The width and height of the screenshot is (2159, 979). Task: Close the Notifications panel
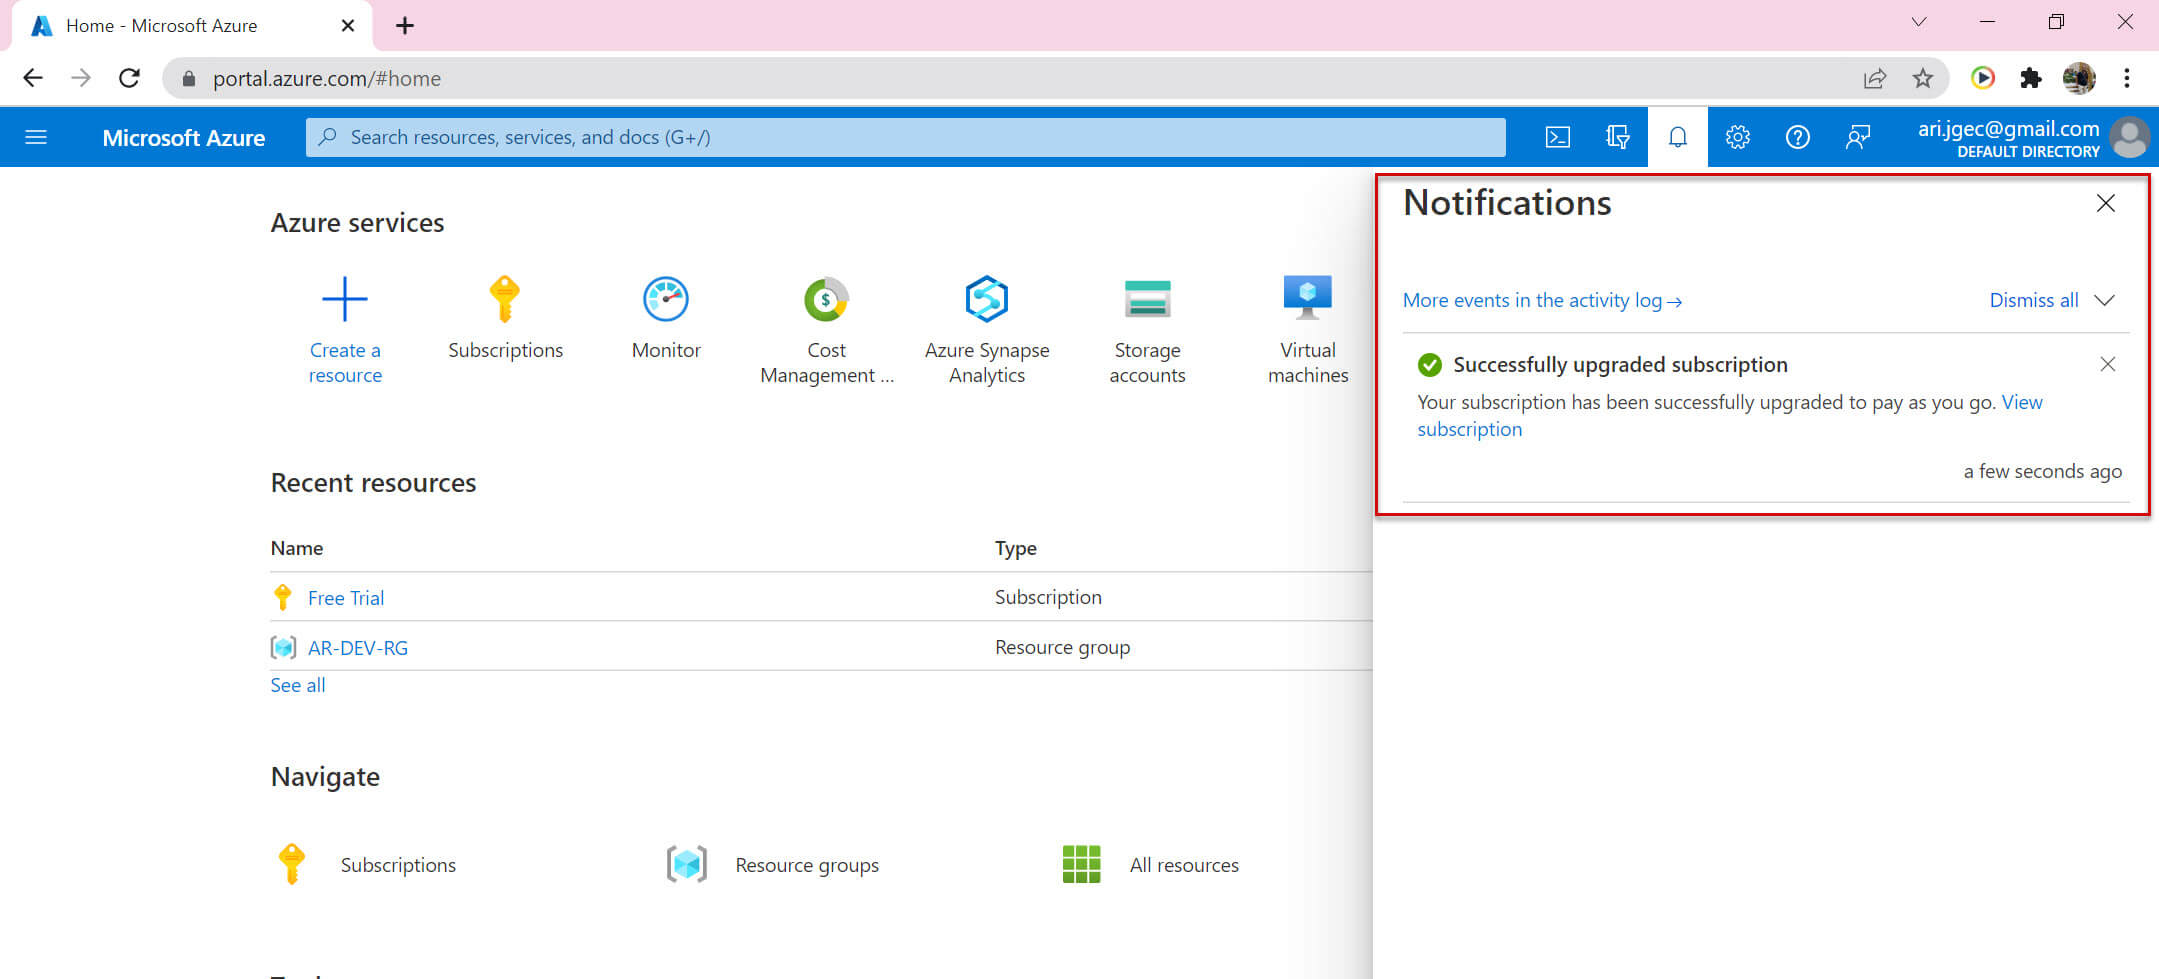tap(2105, 203)
